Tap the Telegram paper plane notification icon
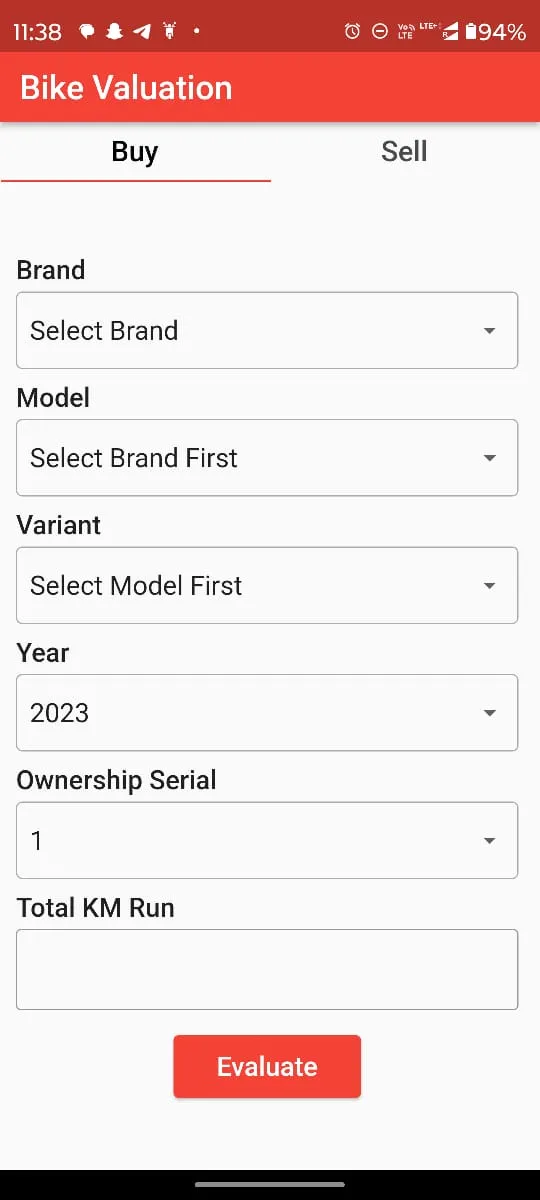This screenshot has width=540, height=1200. (141, 32)
